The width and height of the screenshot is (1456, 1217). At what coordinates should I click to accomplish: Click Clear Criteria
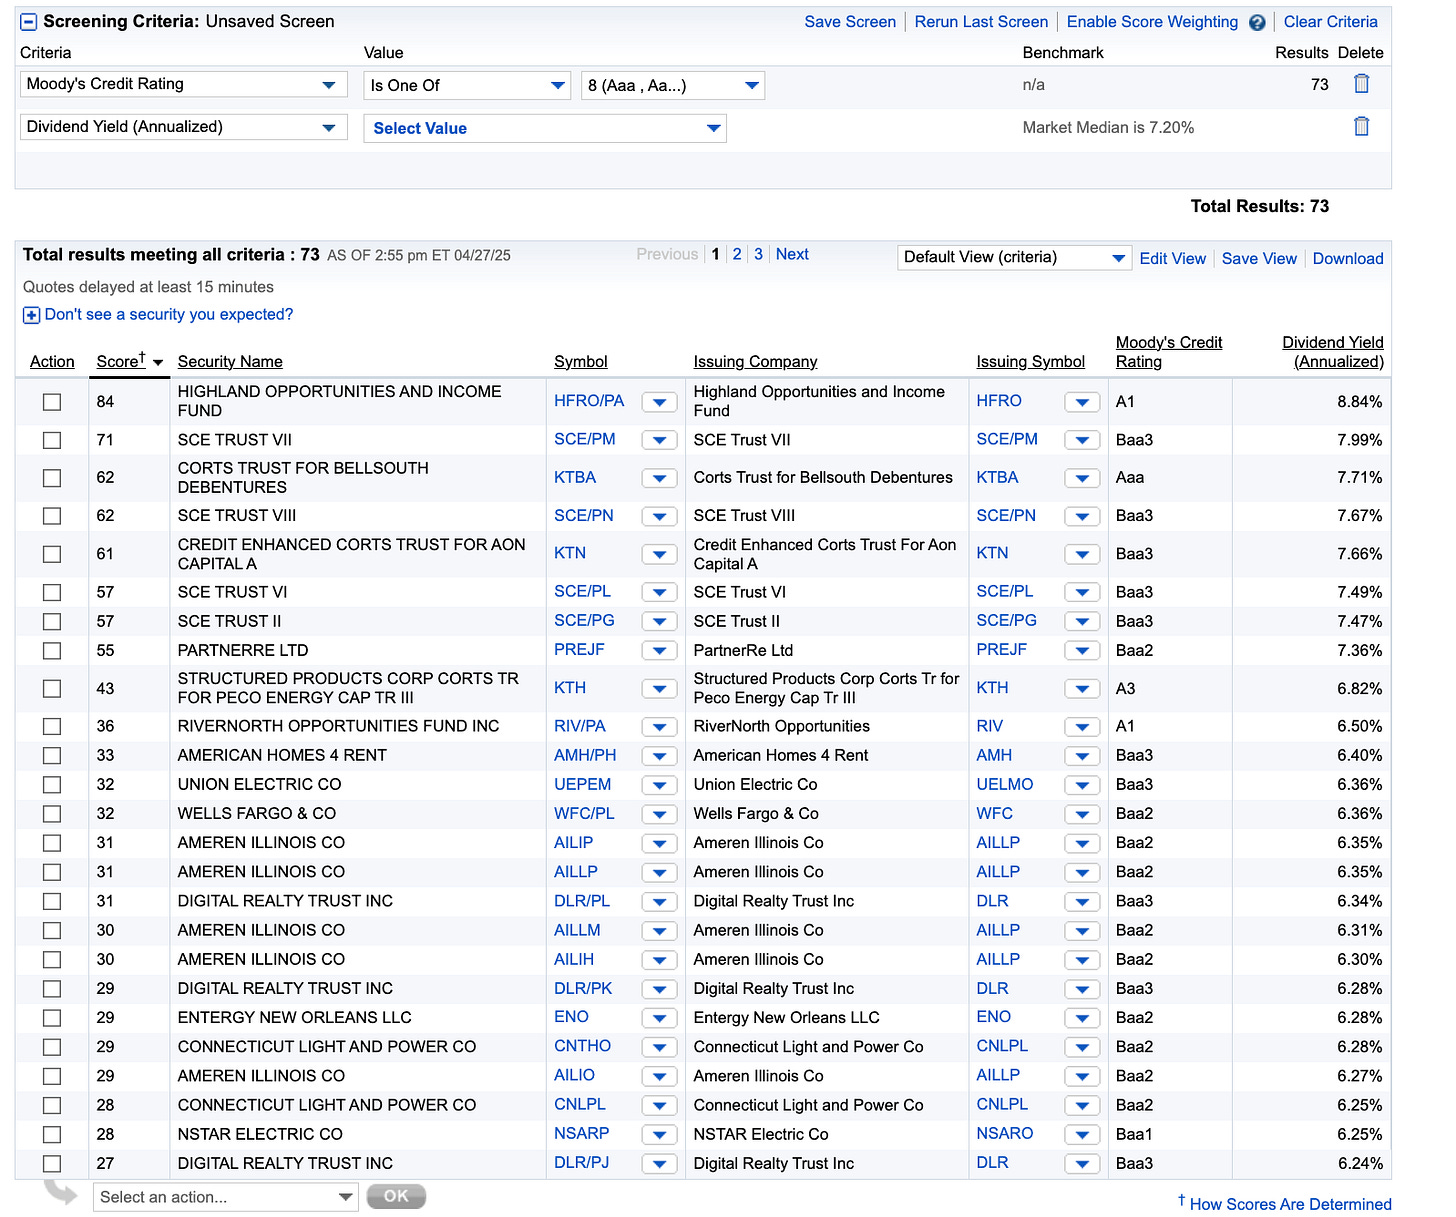[x=1330, y=22]
